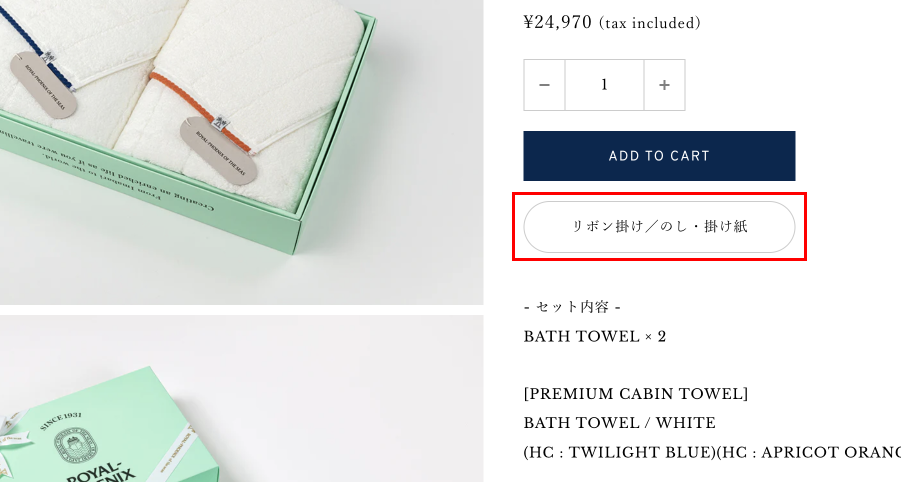Screen dimensions: 901x482
Task: Click the BATH TOWEL × 2 line
Action: [595, 336]
